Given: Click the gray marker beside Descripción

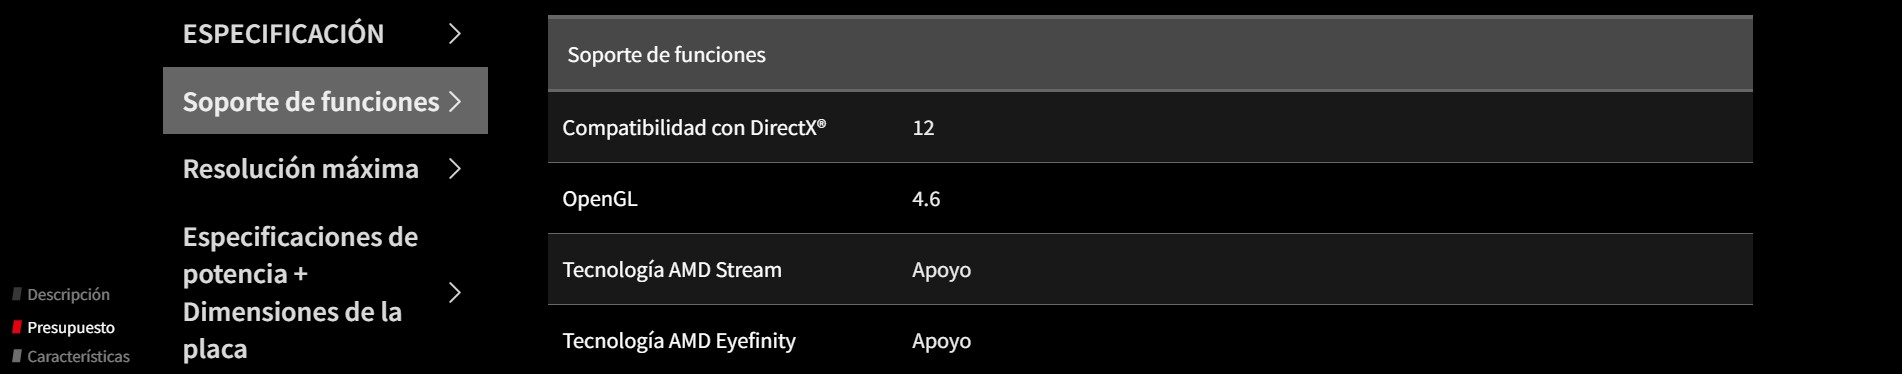Looking at the screenshot, I should pyautogui.click(x=17, y=294).
